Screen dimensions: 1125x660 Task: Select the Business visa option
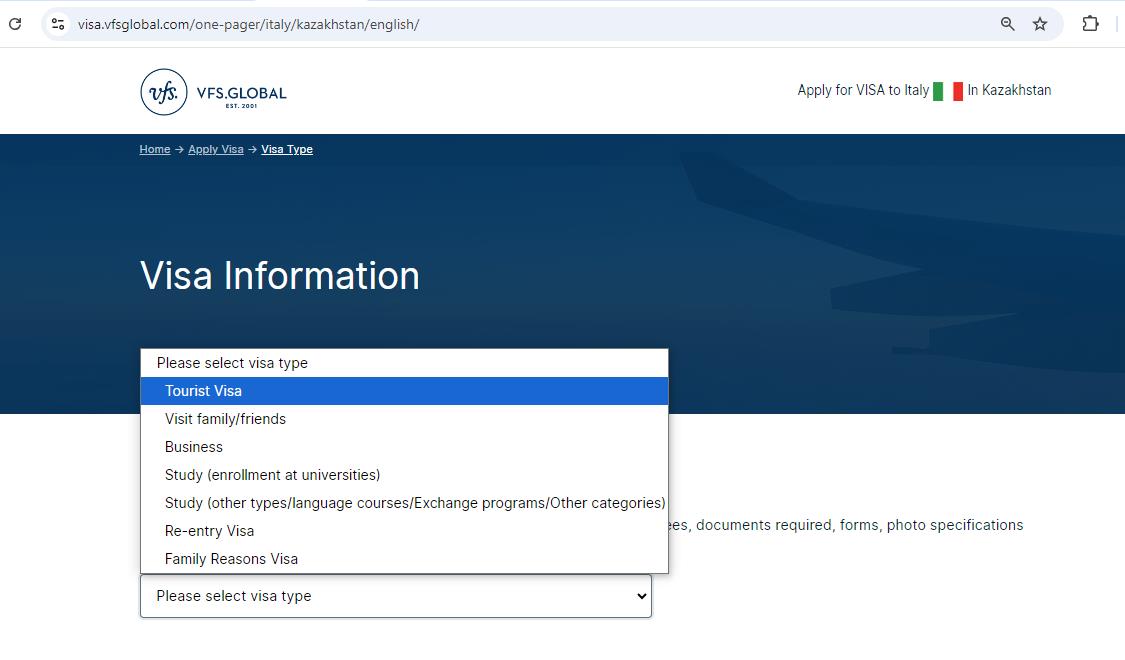[194, 447]
